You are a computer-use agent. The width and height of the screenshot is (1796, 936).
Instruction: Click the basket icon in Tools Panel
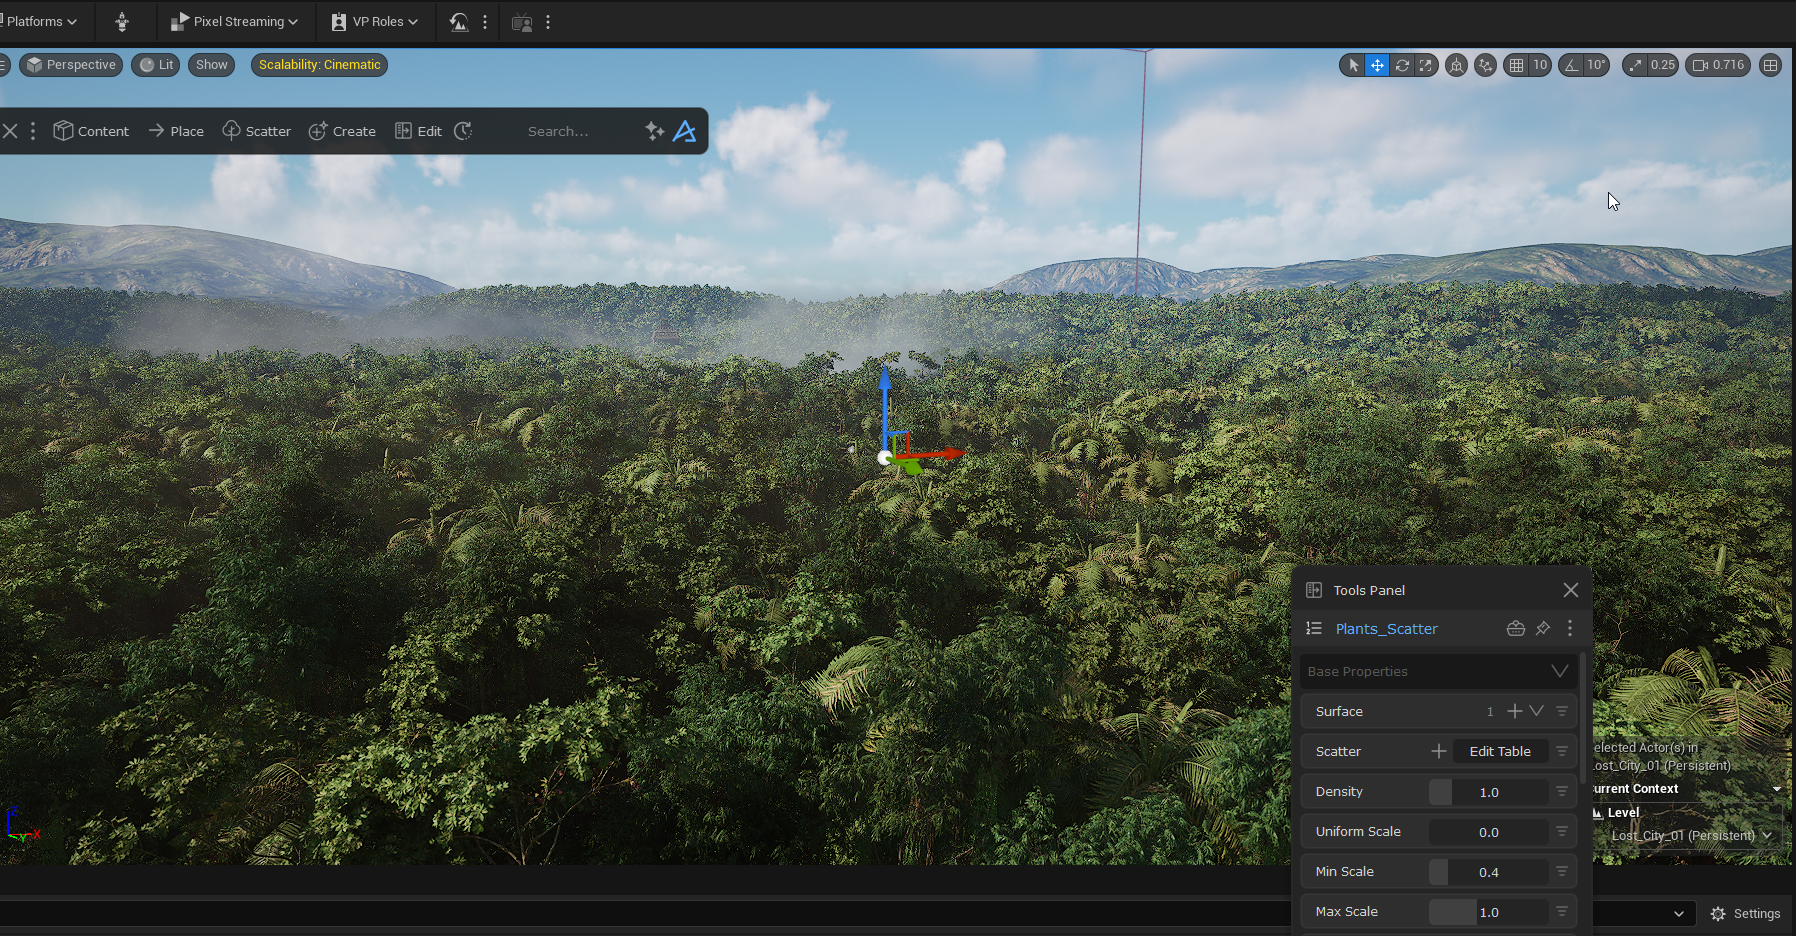click(x=1516, y=628)
